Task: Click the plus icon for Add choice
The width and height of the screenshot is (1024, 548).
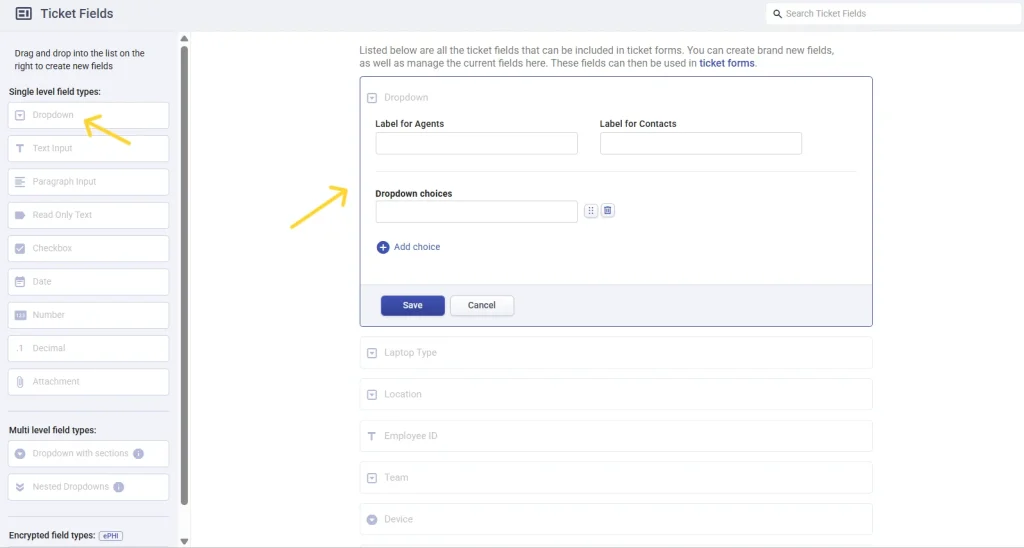Action: click(383, 247)
